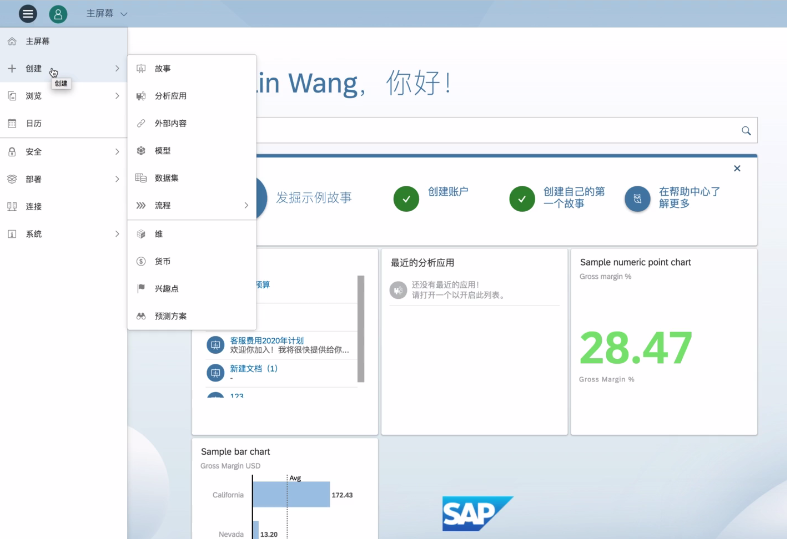This screenshot has width=787, height=539.
Task: Click the 模型 cube icon
Action: 141,151
